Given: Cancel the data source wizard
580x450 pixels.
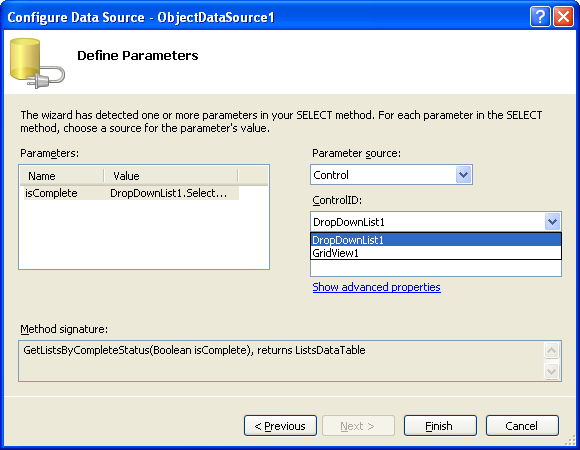Looking at the screenshot, I should [x=522, y=426].
